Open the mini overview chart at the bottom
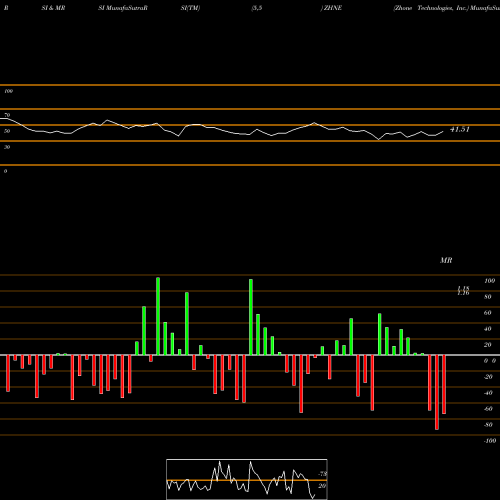The image size is (500, 500). pyautogui.click(x=247, y=479)
